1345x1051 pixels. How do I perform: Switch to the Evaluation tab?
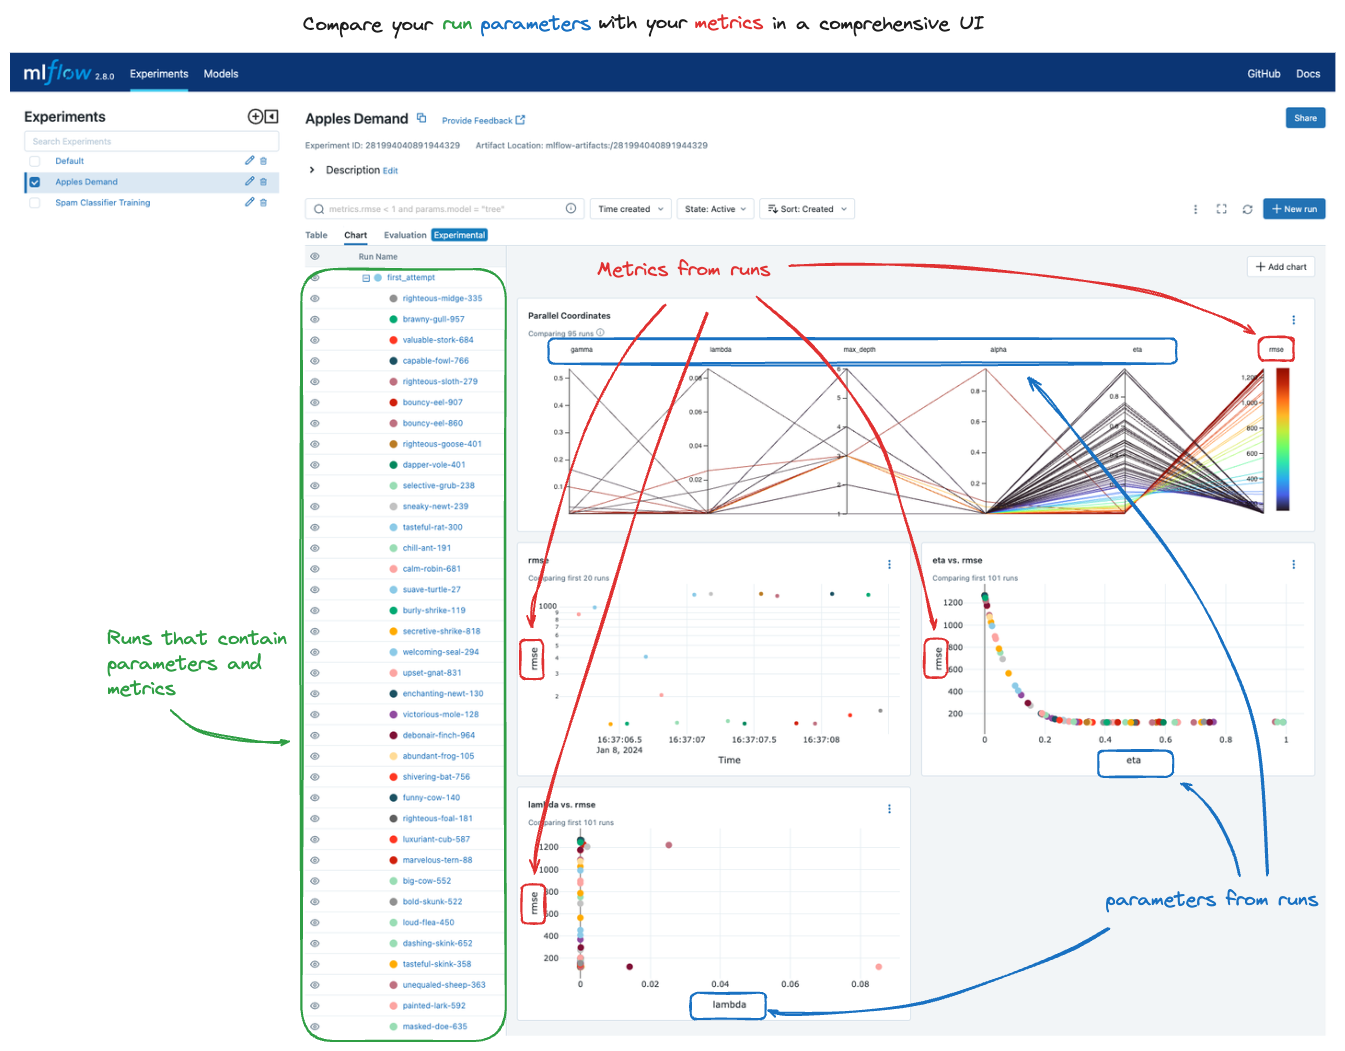pyautogui.click(x=405, y=235)
